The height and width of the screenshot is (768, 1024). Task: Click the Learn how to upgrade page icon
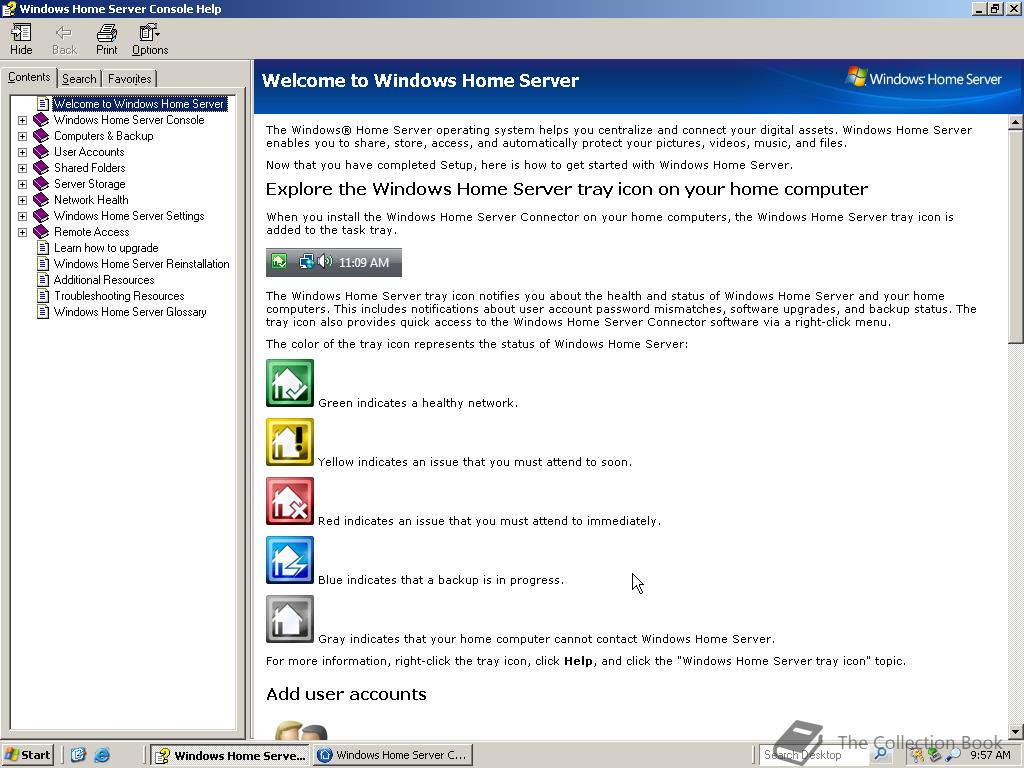point(43,248)
